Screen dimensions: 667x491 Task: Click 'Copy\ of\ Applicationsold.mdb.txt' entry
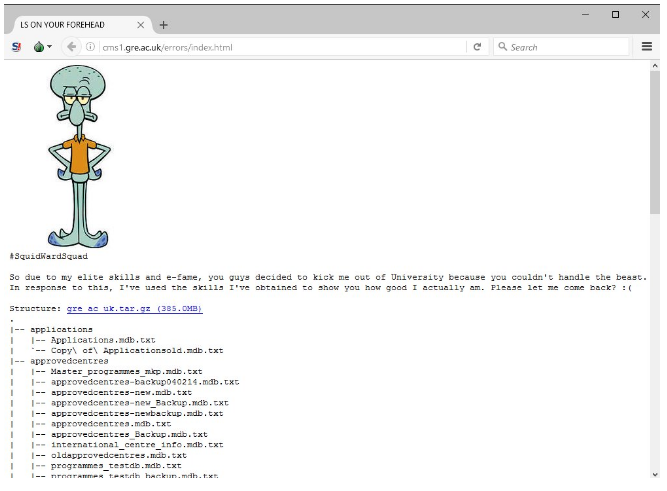pos(137,351)
